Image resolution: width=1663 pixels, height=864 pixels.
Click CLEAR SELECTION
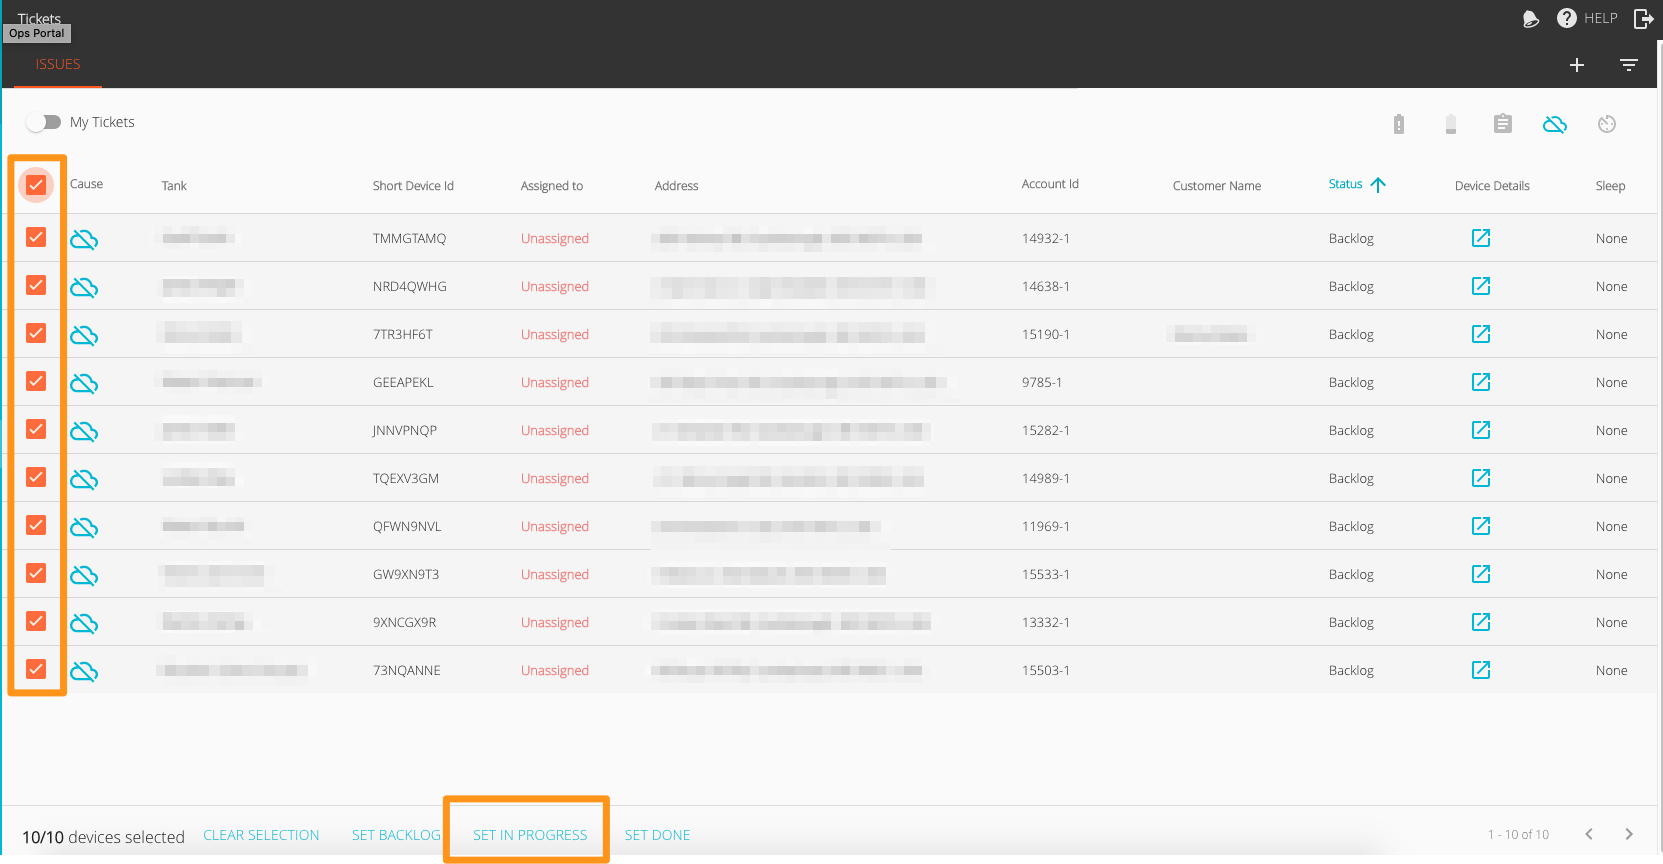[x=261, y=835]
